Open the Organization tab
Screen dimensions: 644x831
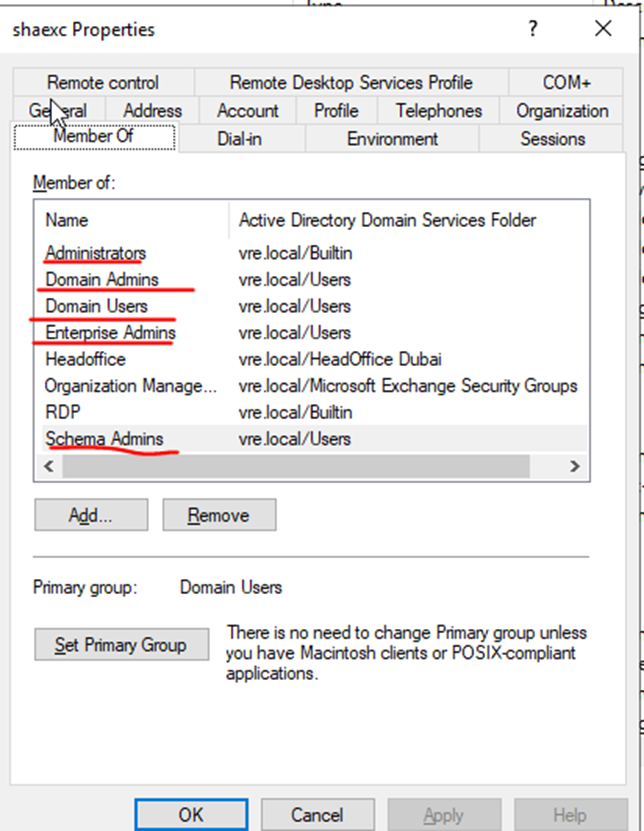562,111
